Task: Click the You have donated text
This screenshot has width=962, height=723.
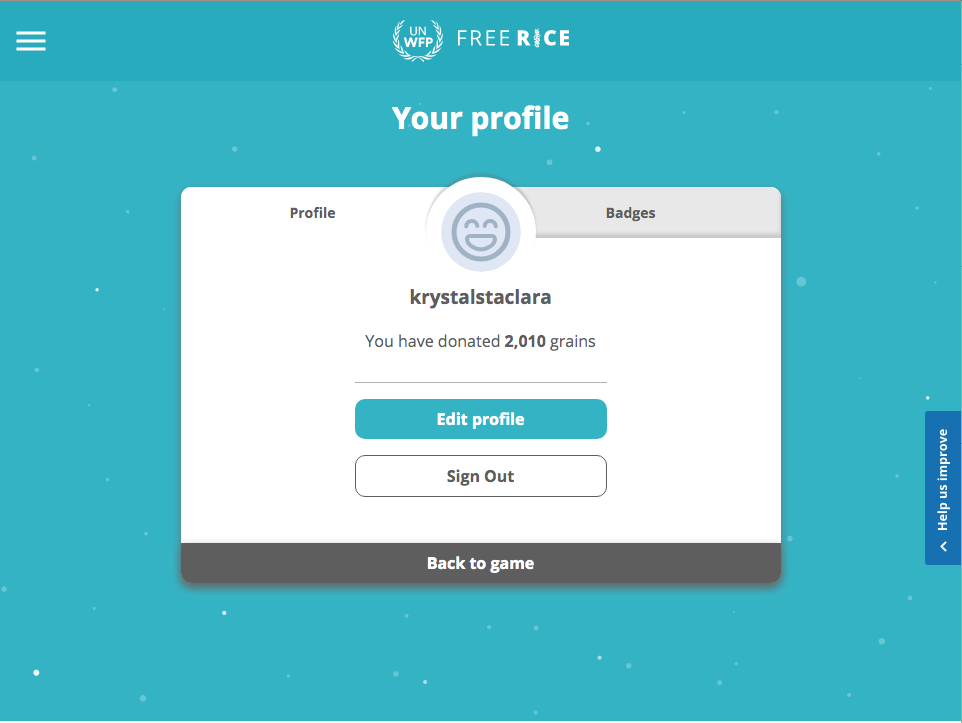Action: pyautogui.click(x=432, y=341)
